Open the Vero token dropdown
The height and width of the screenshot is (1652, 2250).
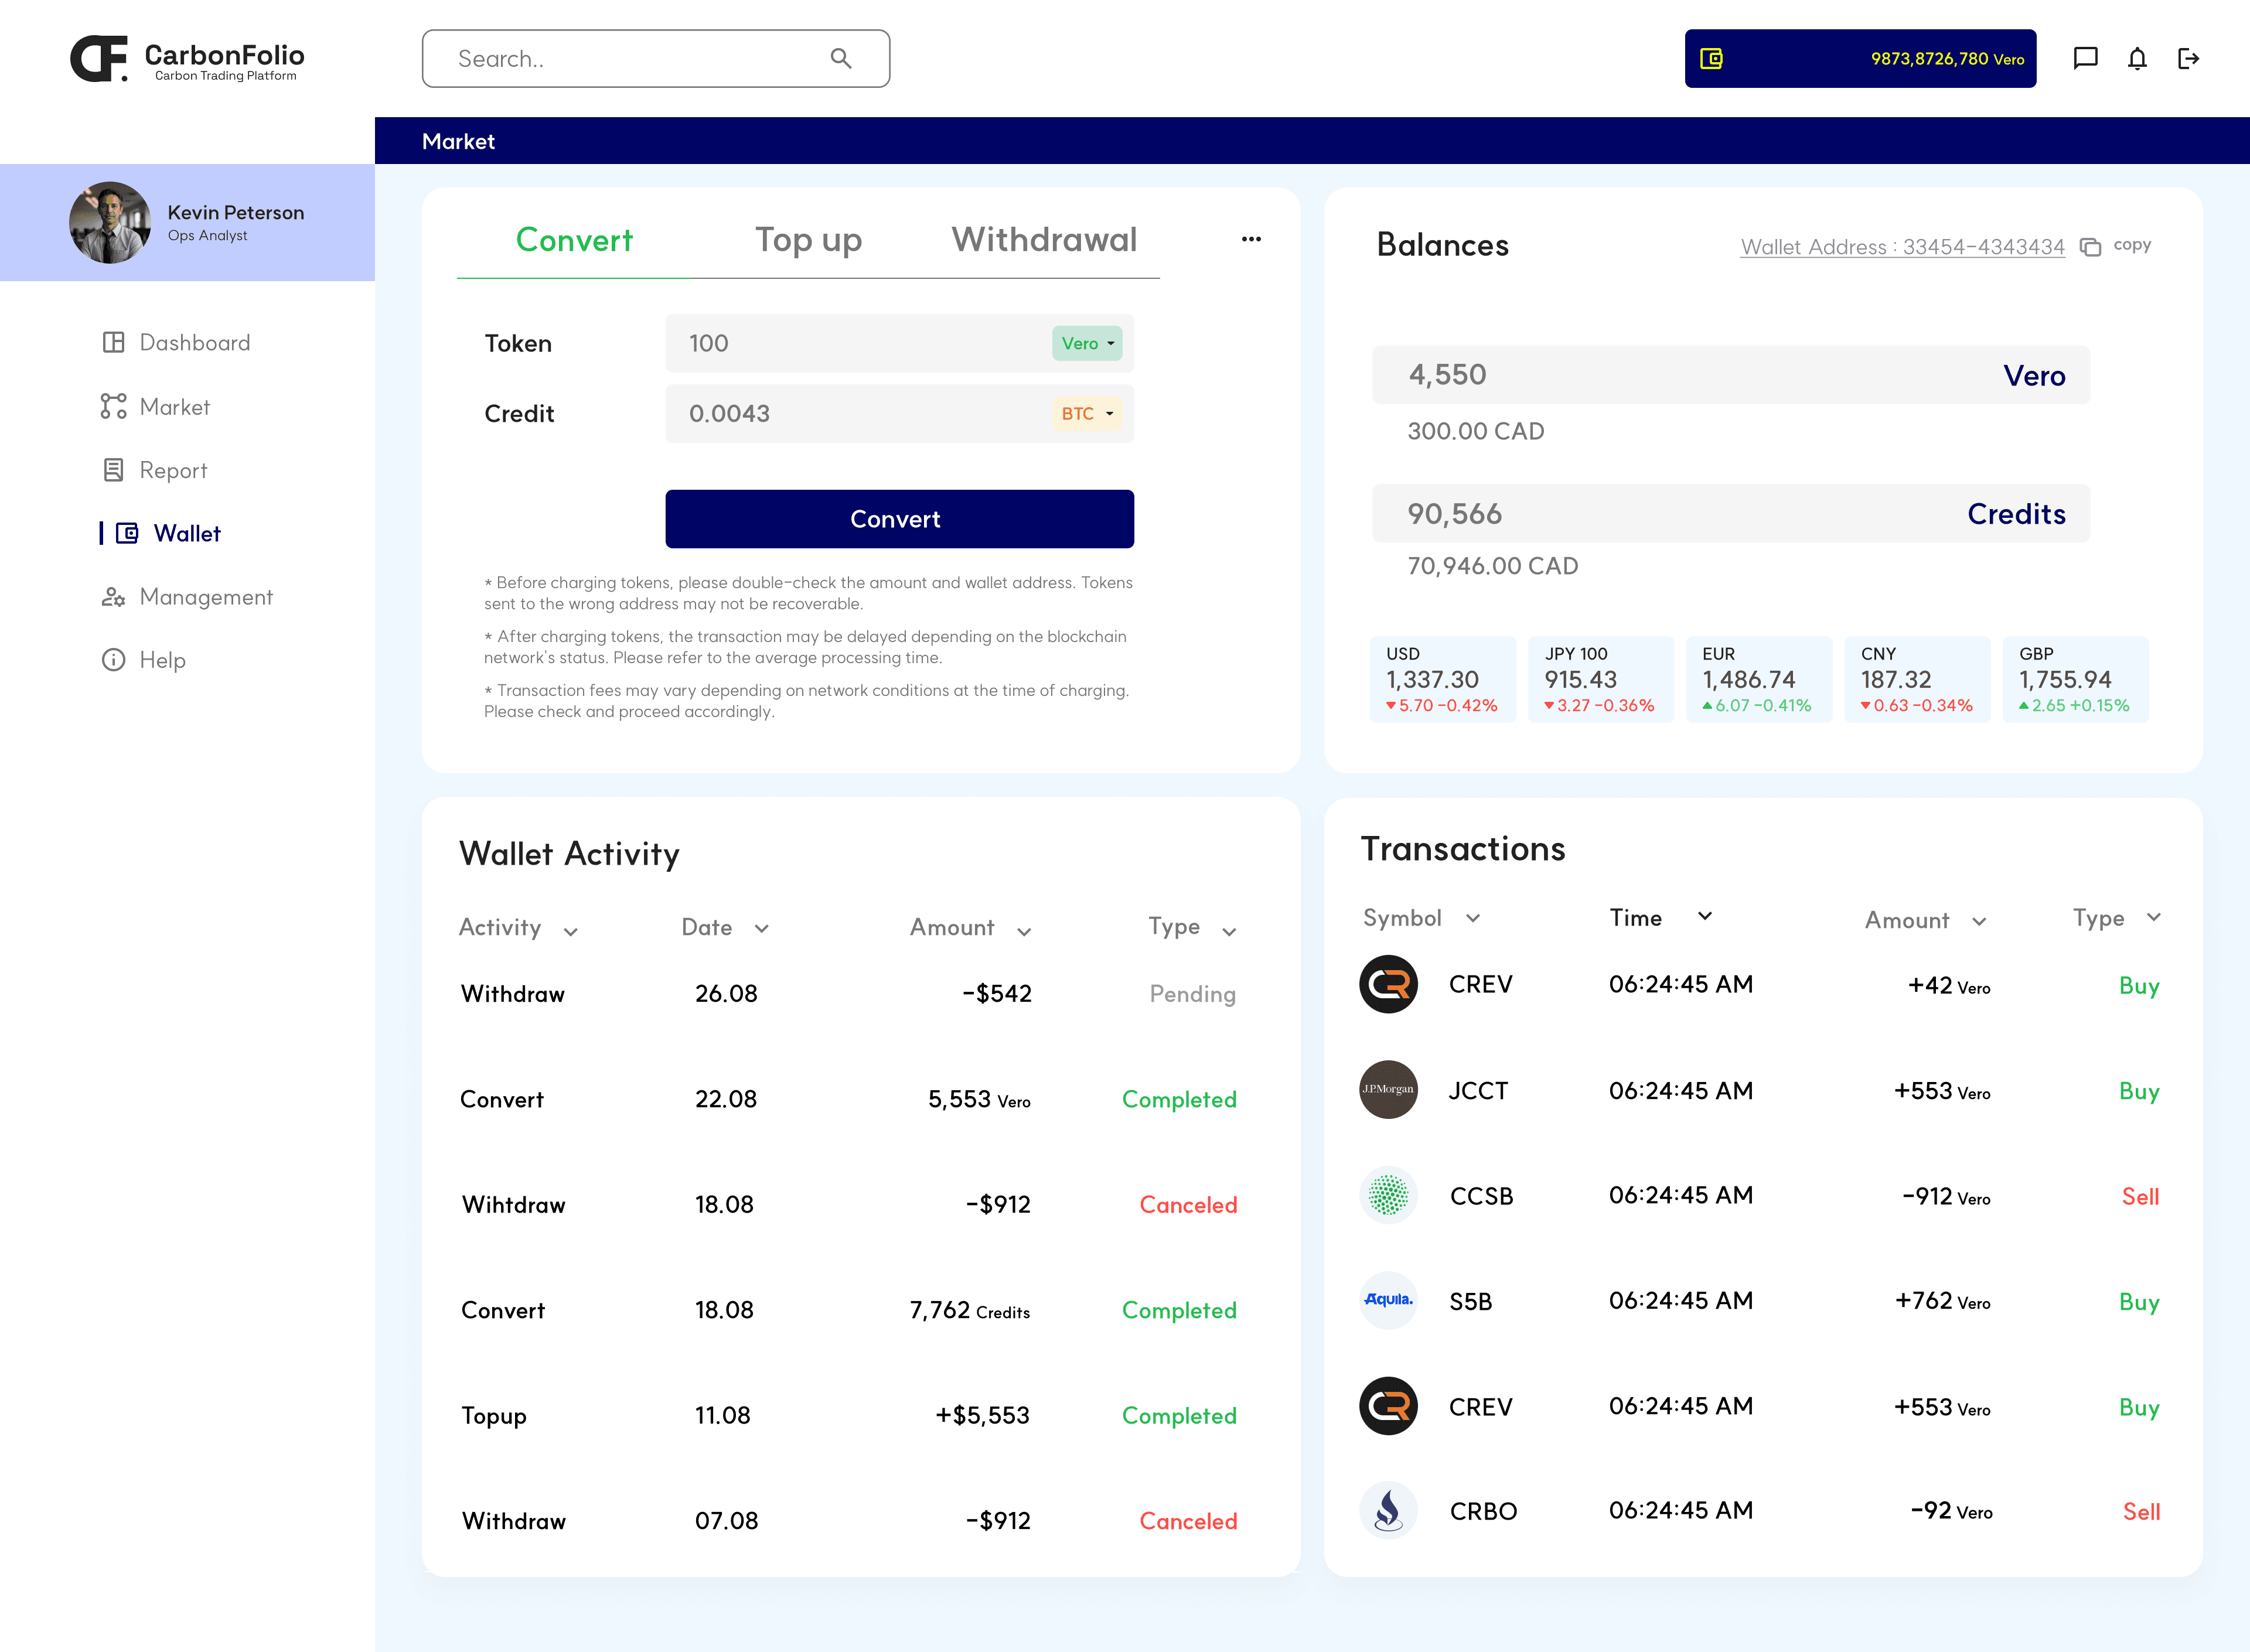pyautogui.click(x=1087, y=343)
